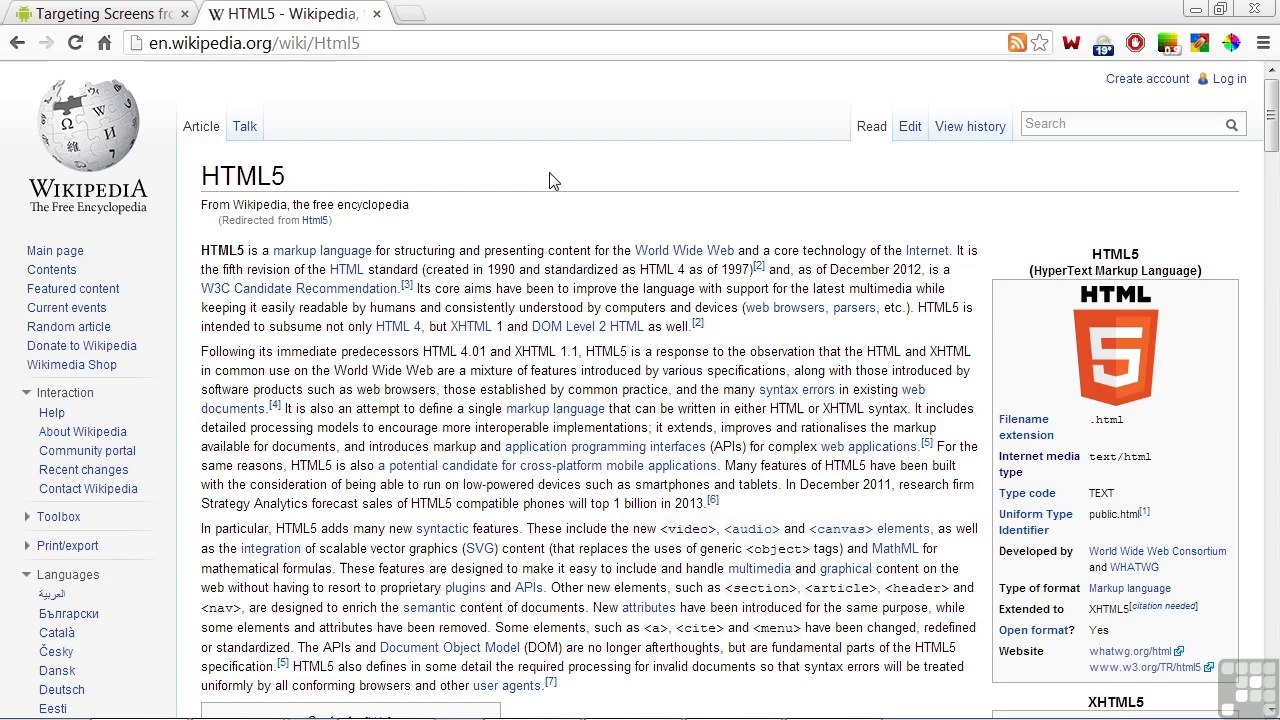This screenshot has height=720, width=1280.
Task: Open the World Wide Web Consortium link in infobox
Action: (1157, 552)
